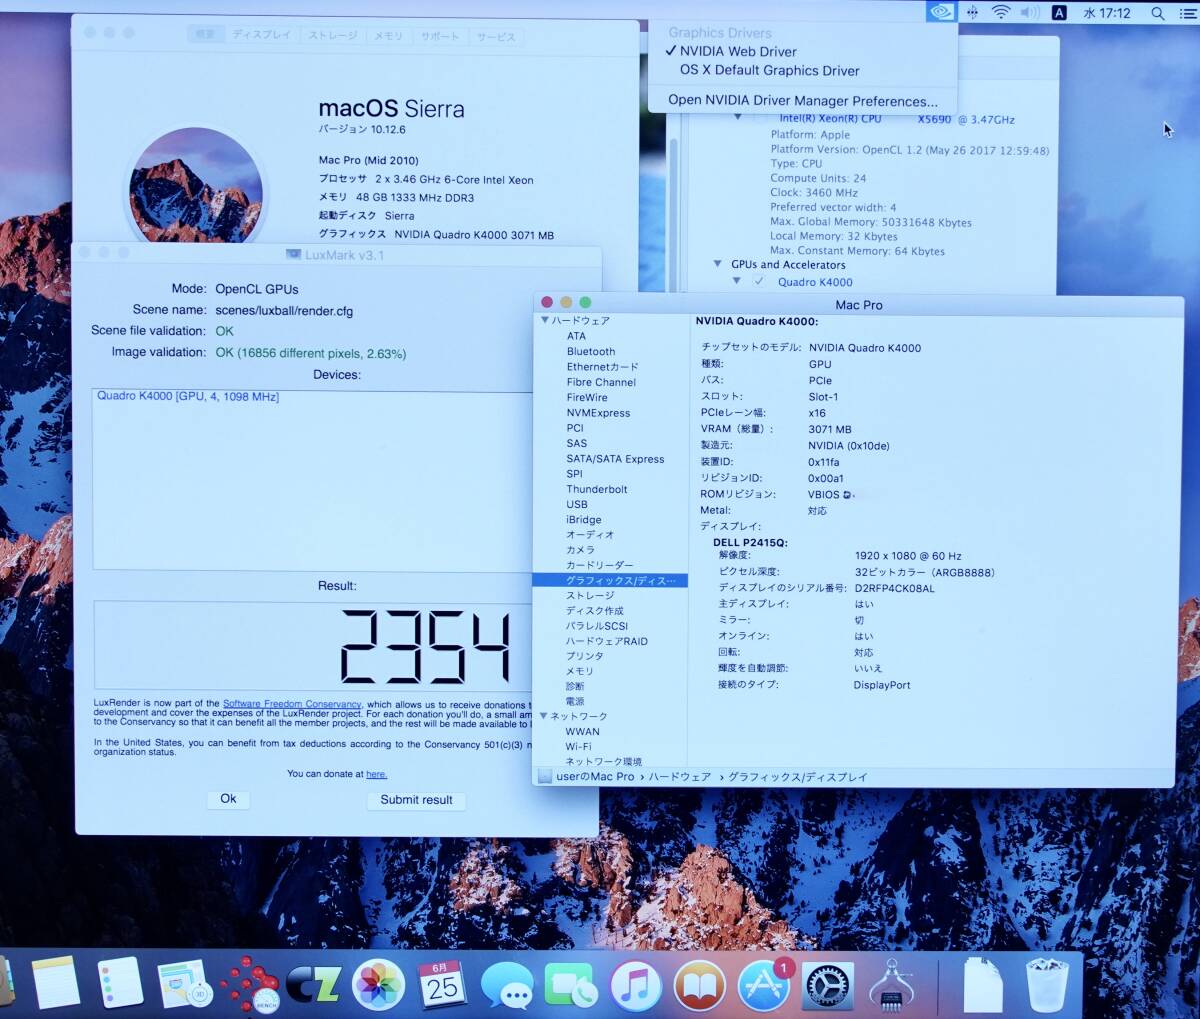1200x1019 pixels.
Task: Switch to サポート tab in About This Mac
Action: (x=440, y=35)
